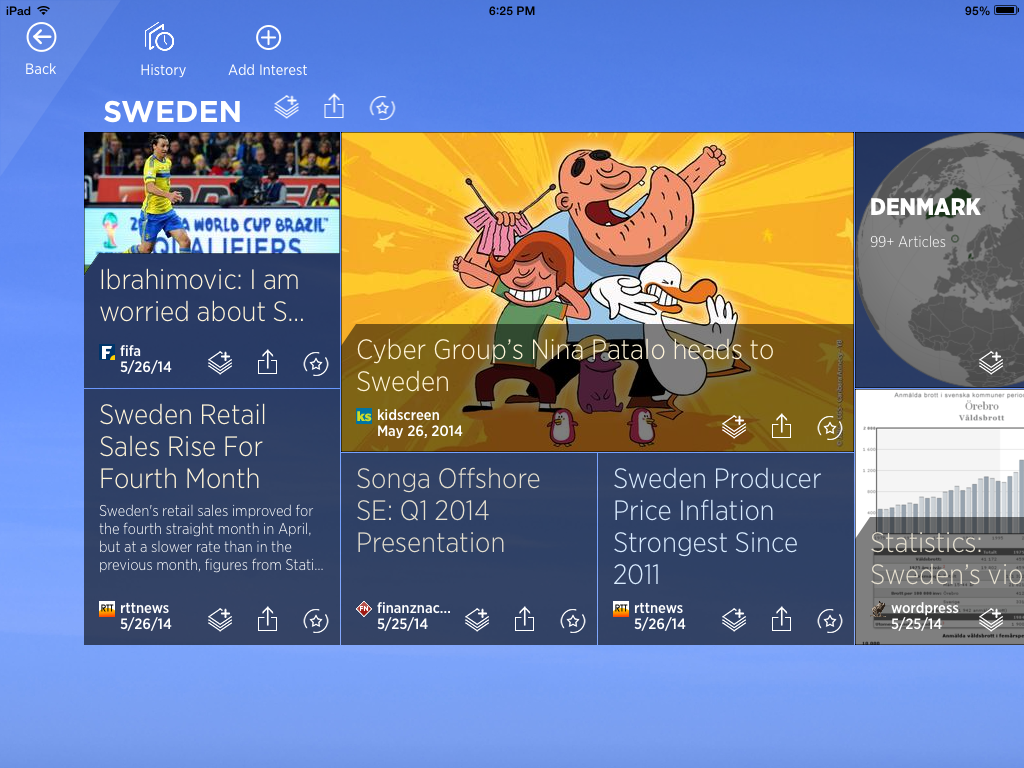Image resolution: width=1024 pixels, height=768 pixels.
Task: Tap the 6:25 PM status clock
Action: pos(512,10)
